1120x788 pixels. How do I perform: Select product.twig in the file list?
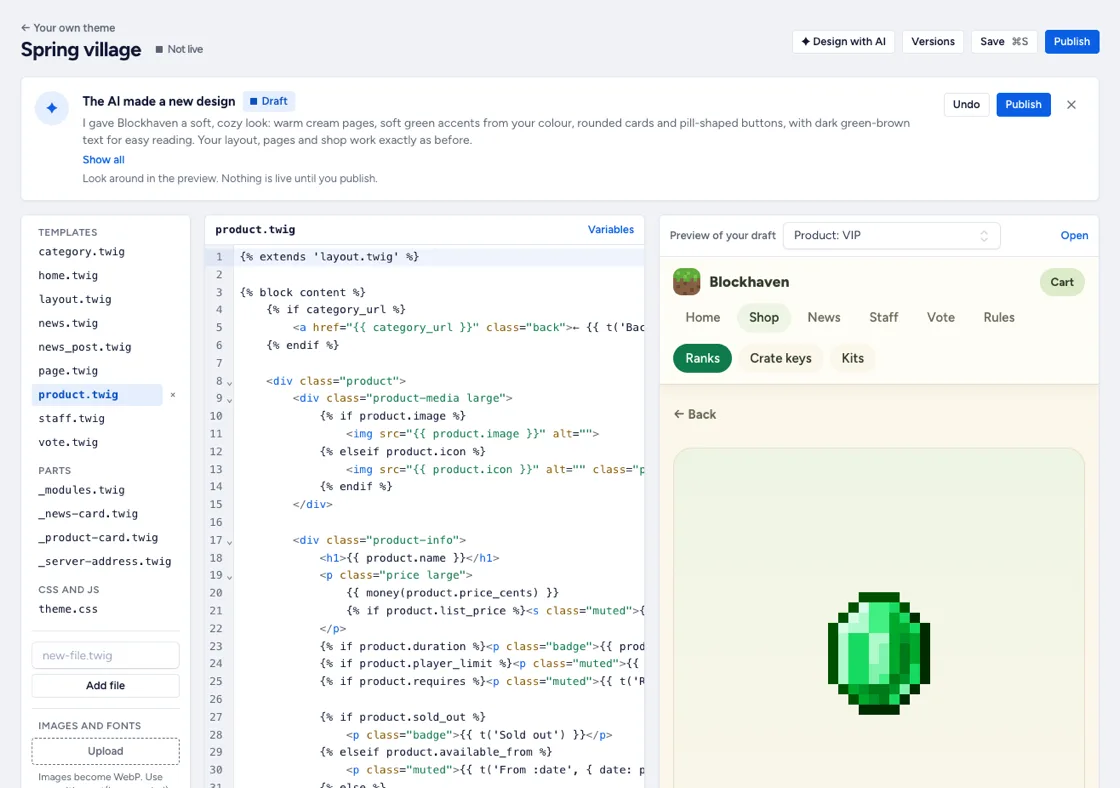point(97,394)
